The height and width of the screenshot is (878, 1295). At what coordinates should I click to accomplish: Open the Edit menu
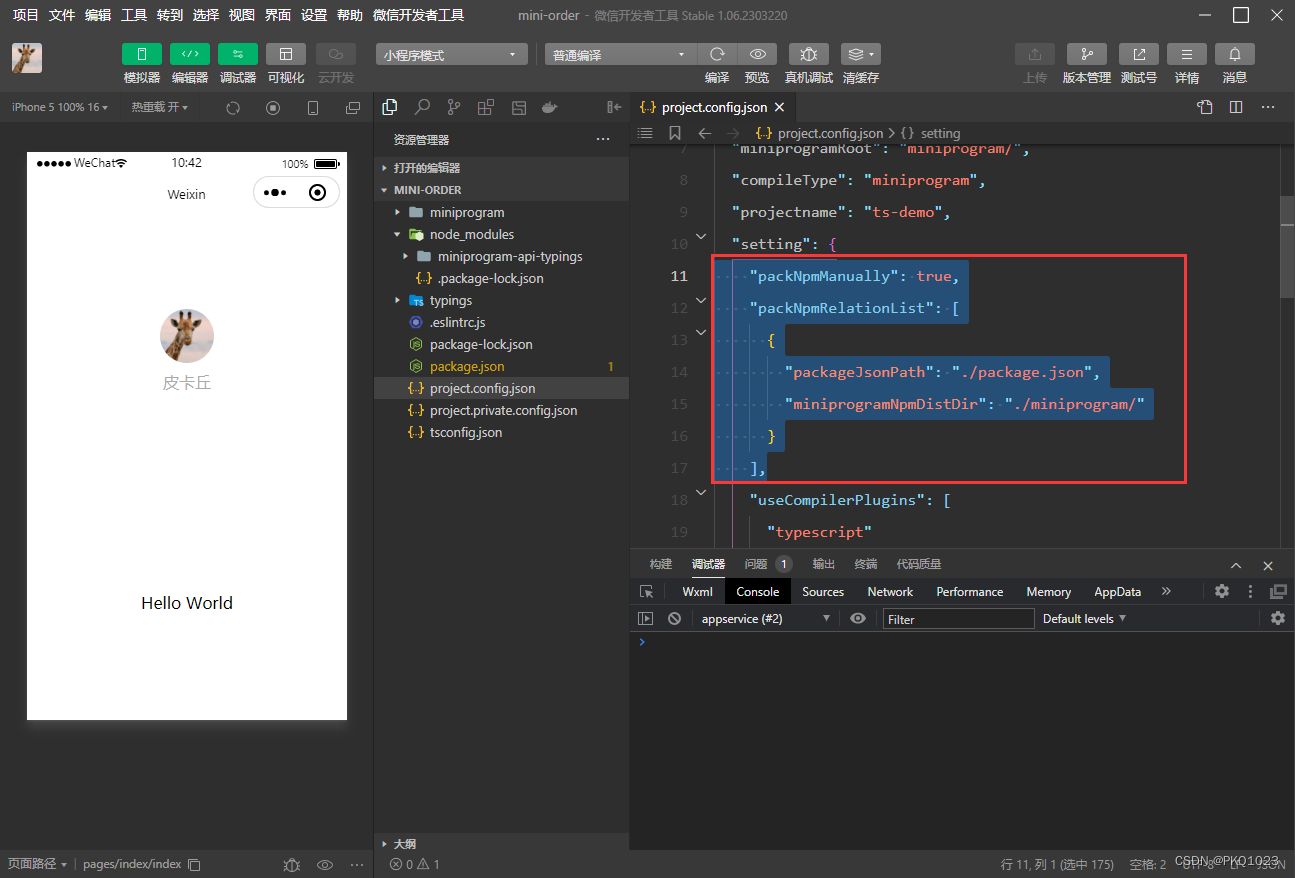click(x=98, y=15)
